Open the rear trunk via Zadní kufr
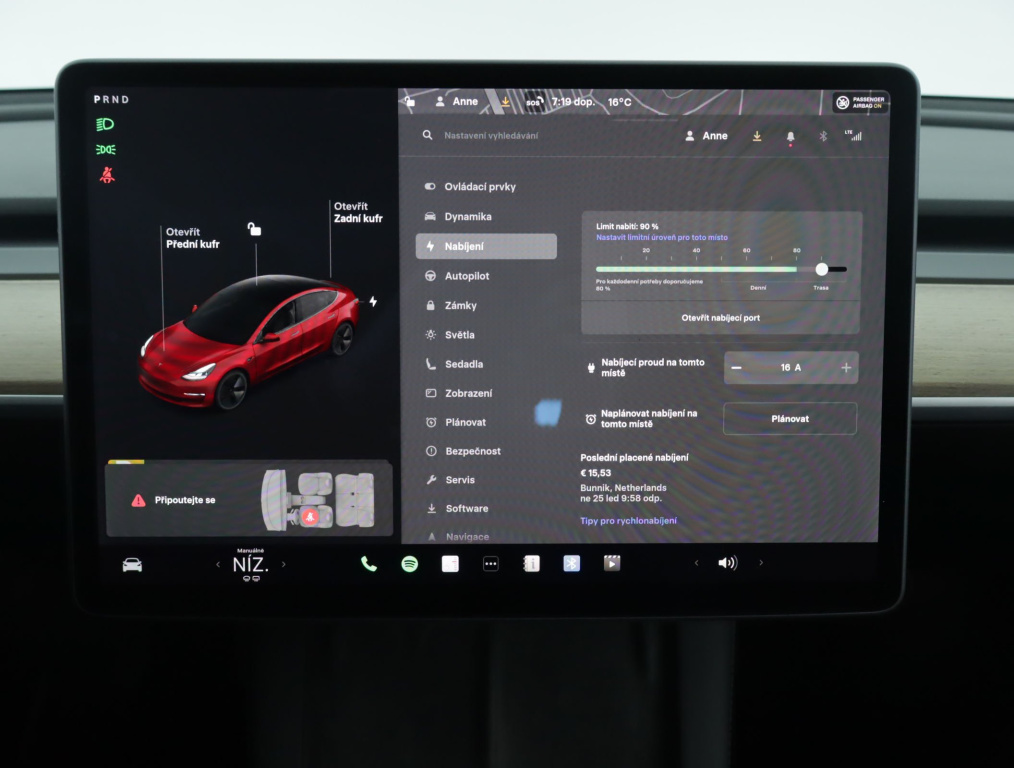 358,212
